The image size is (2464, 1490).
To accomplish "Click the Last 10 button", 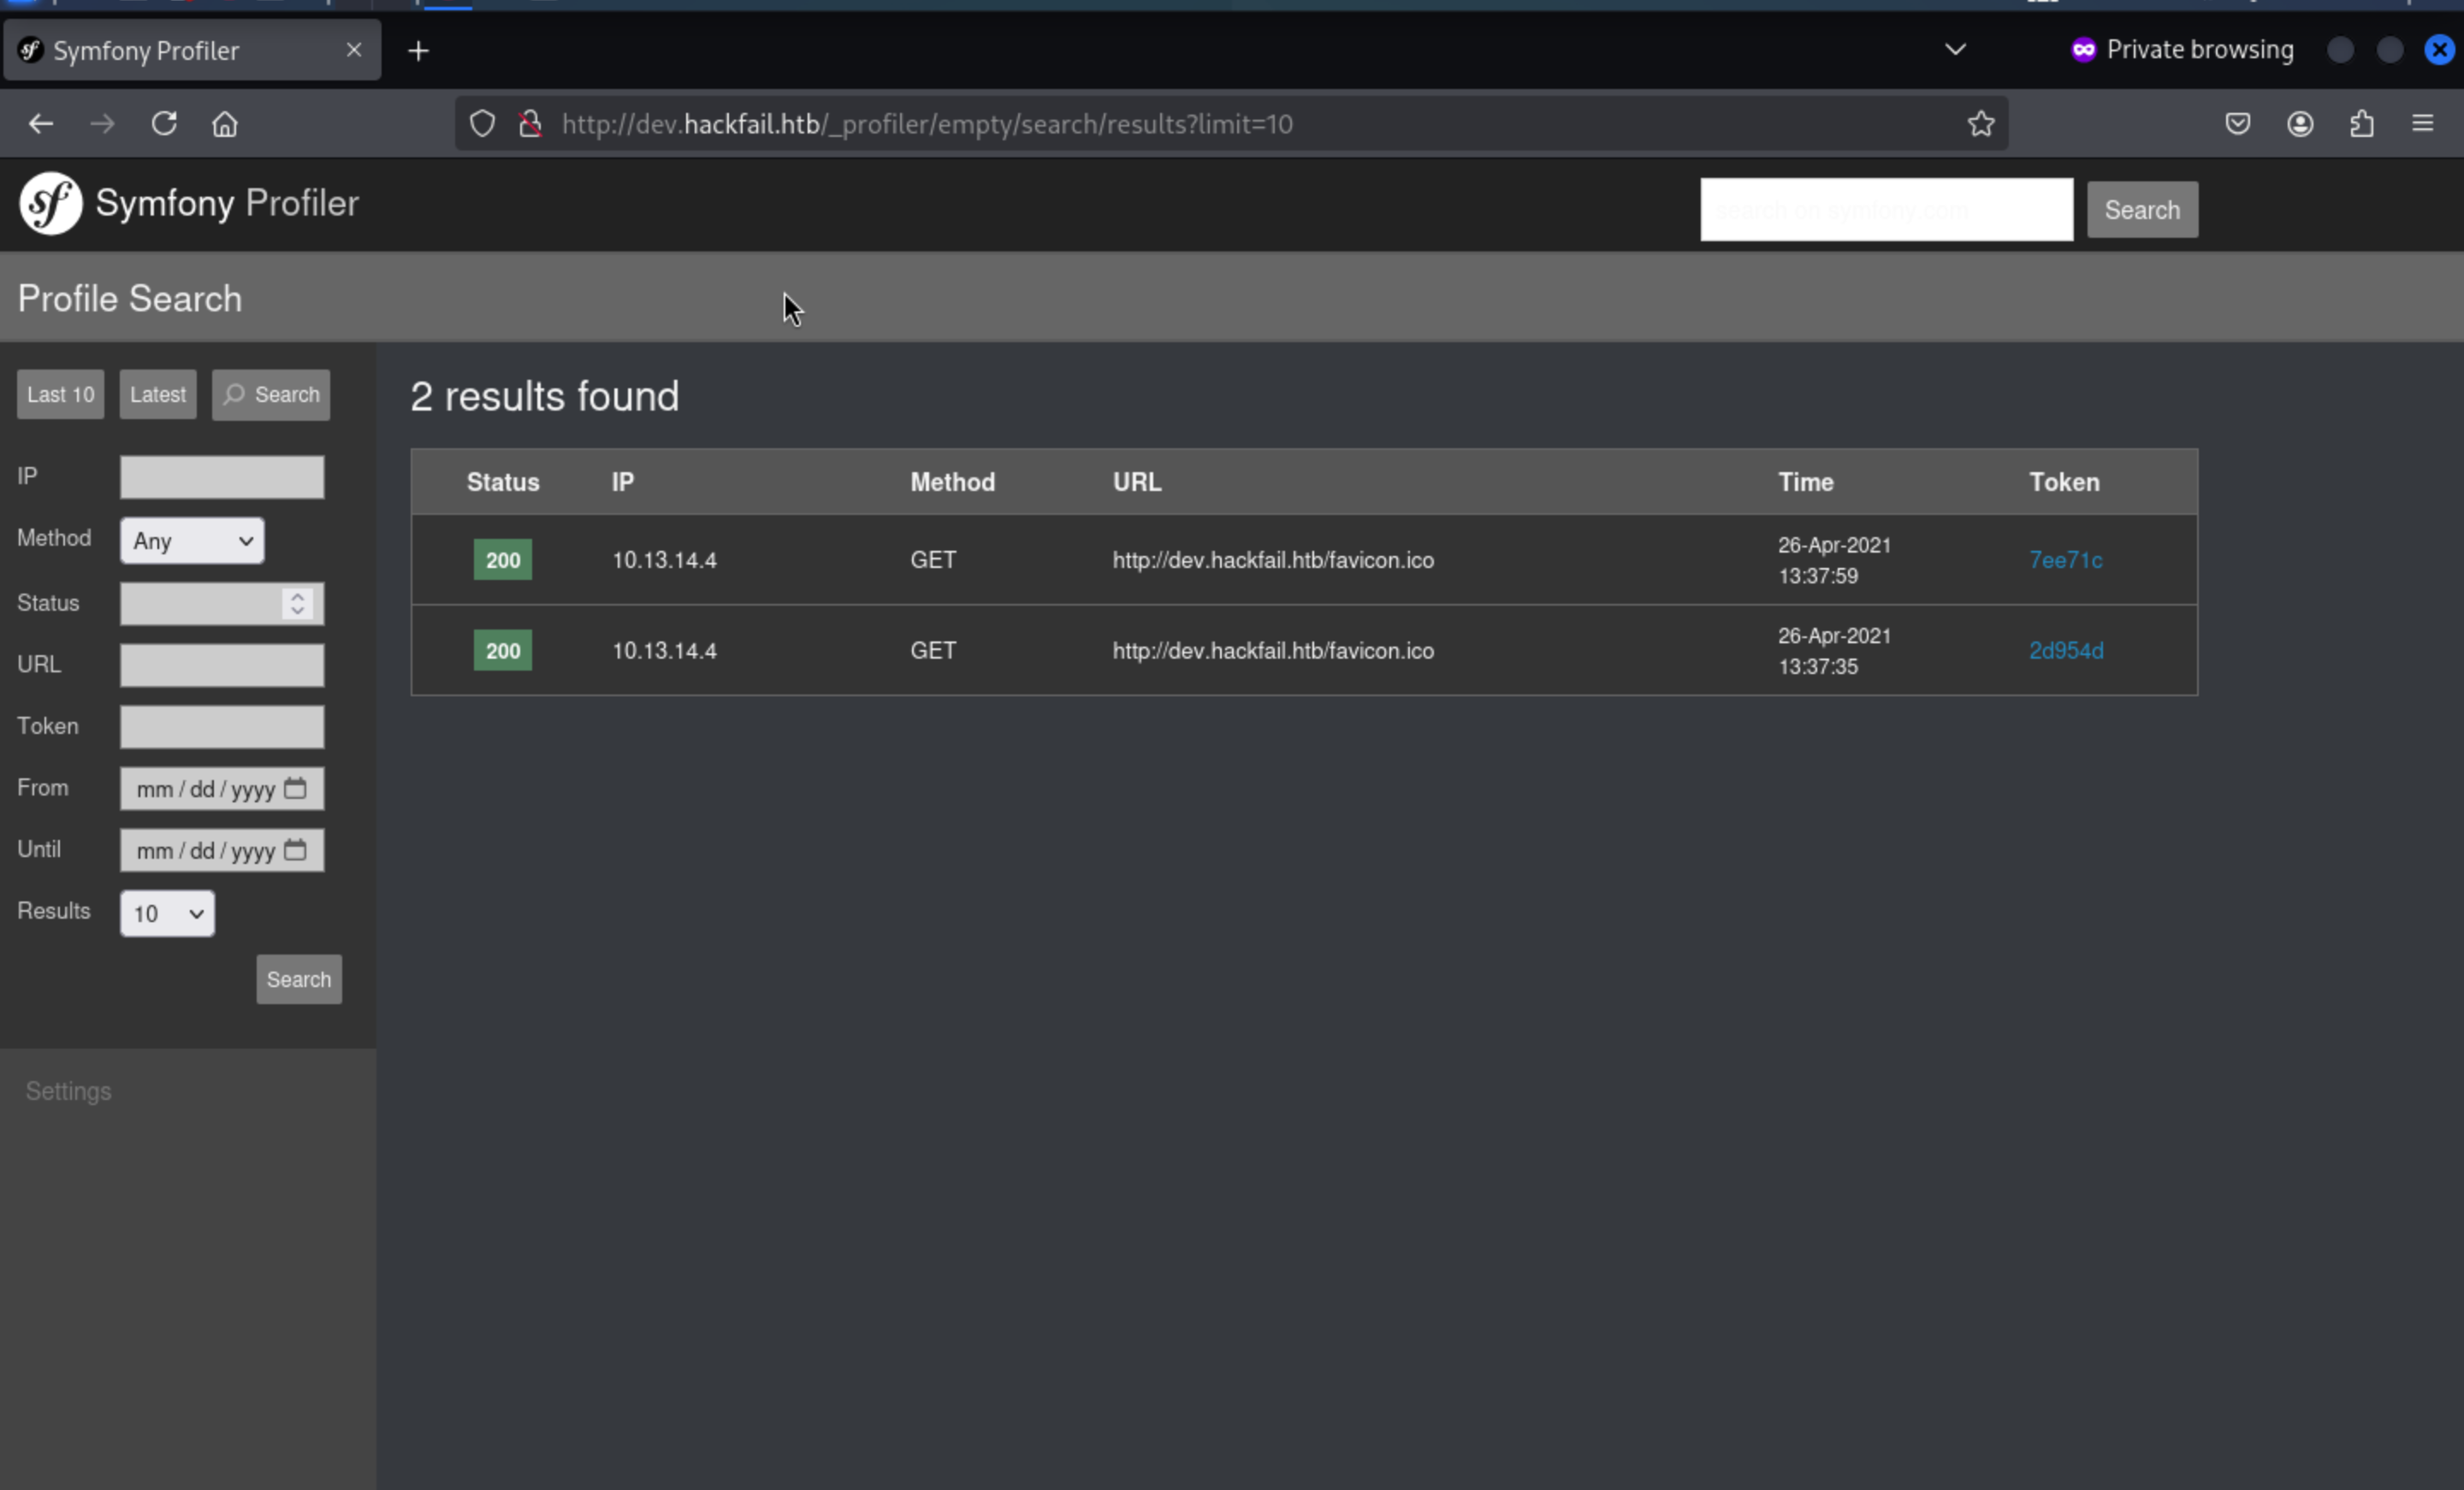I will (x=61, y=394).
